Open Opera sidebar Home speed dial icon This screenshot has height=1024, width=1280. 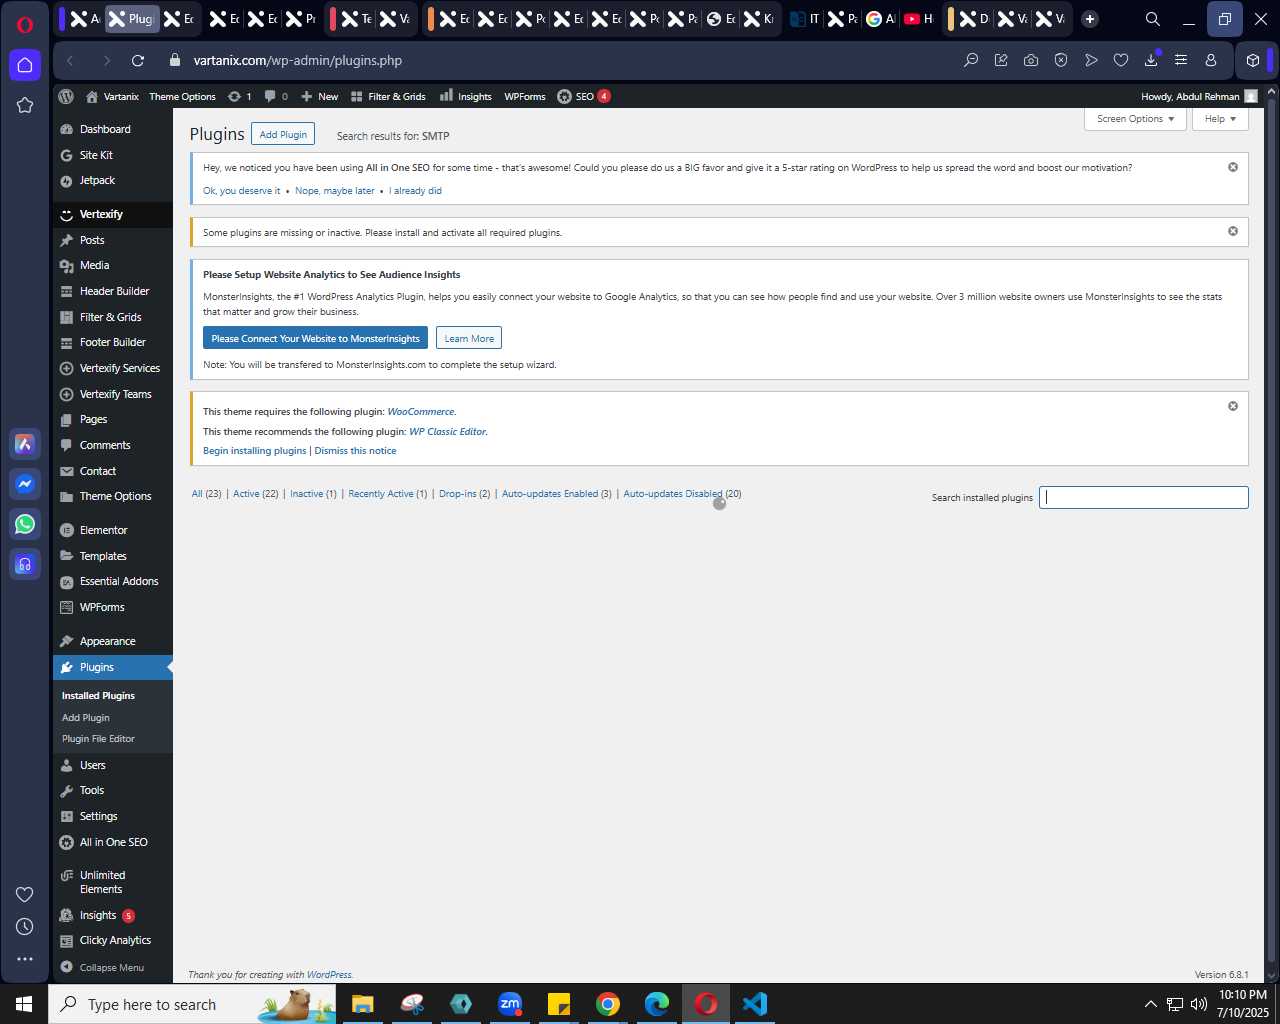click(x=25, y=65)
